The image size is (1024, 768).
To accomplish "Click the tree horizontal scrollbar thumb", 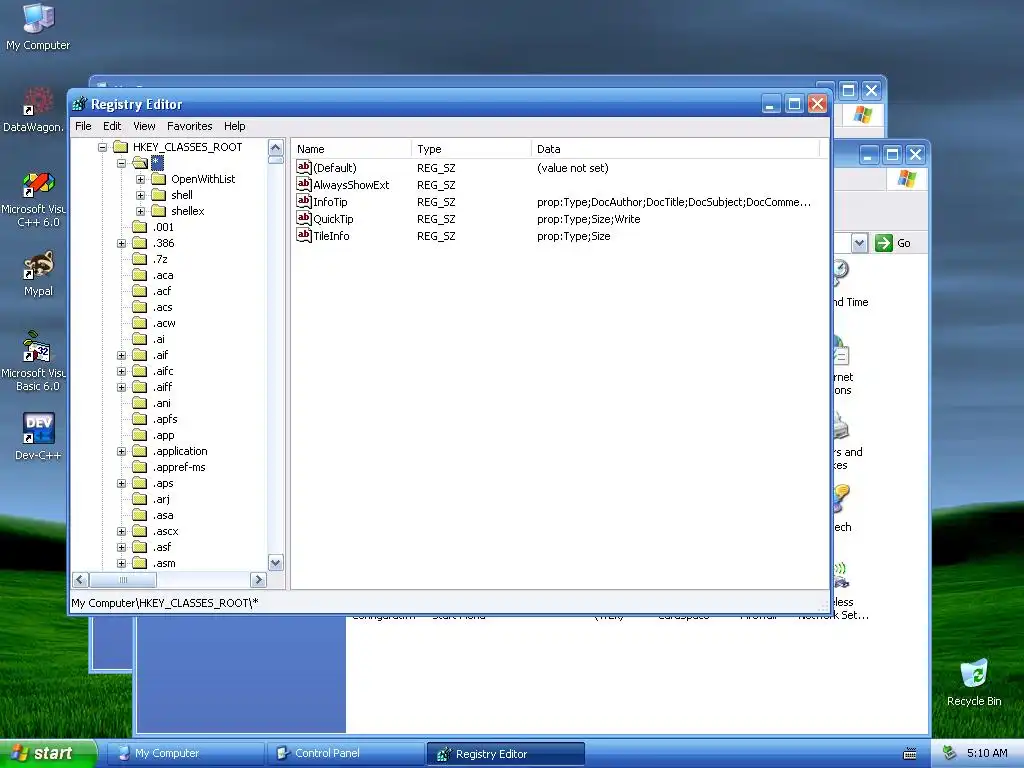I will (123, 580).
